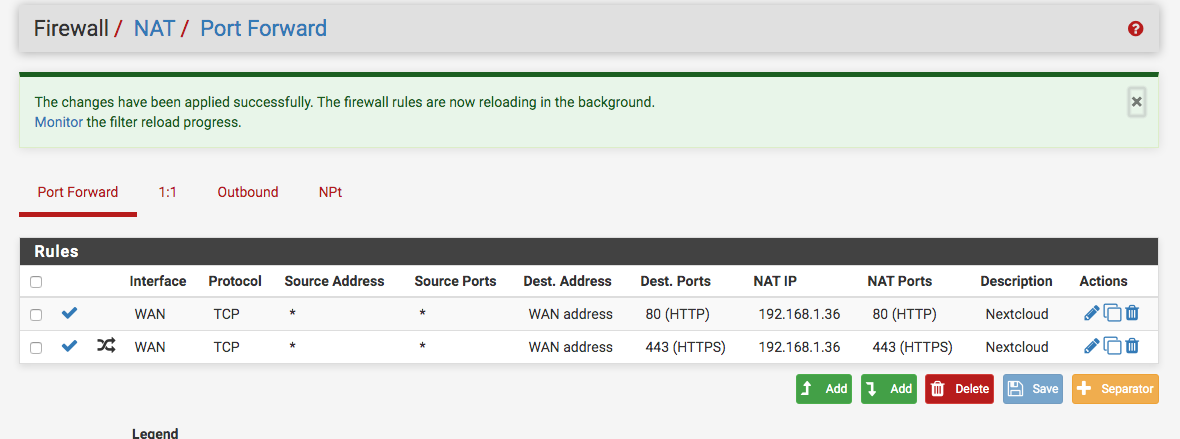Screen dimensions: 1180x439
Task: Select all rules with header checkbox
Action: pos(35,282)
